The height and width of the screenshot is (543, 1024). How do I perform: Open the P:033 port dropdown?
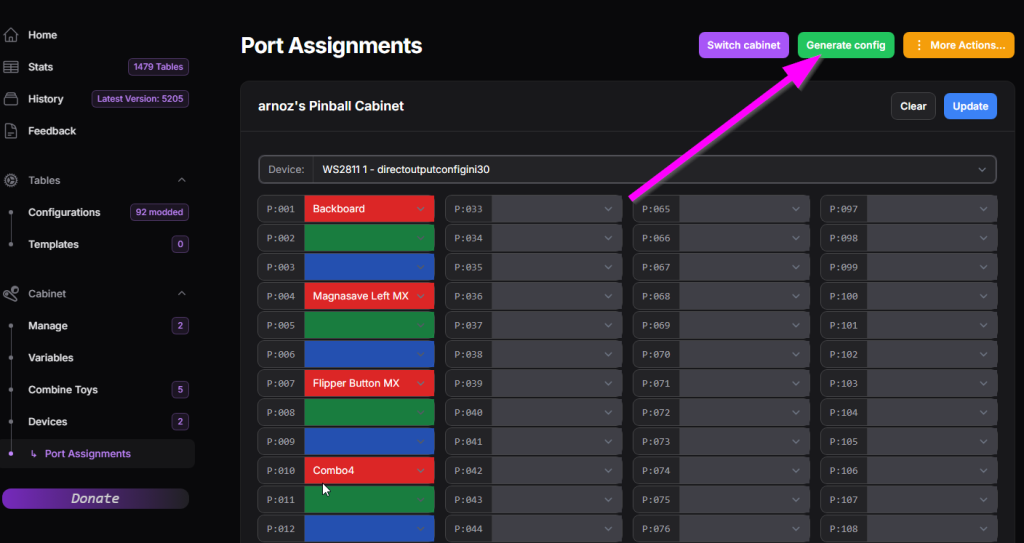(533, 209)
